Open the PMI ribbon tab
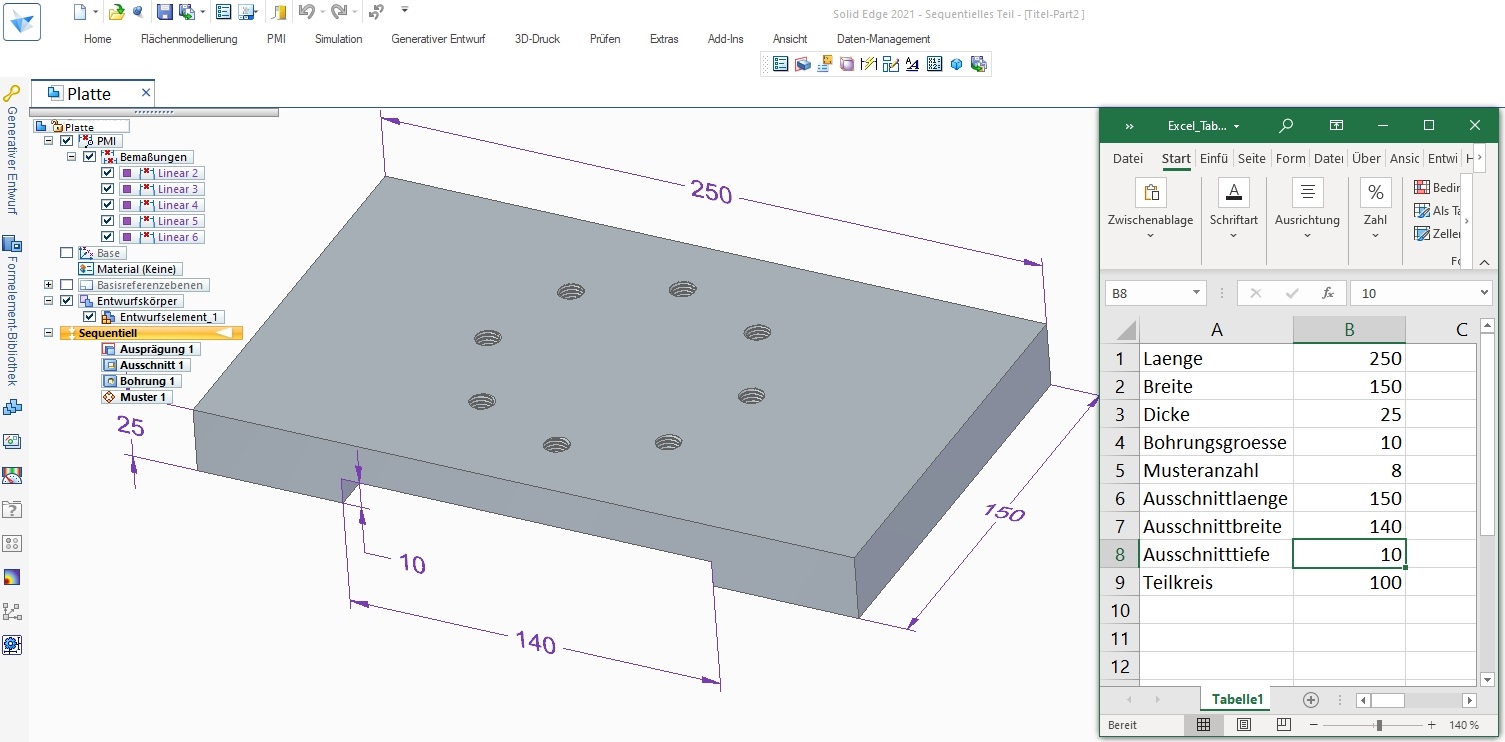1505x742 pixels. [x=276, y=39]
